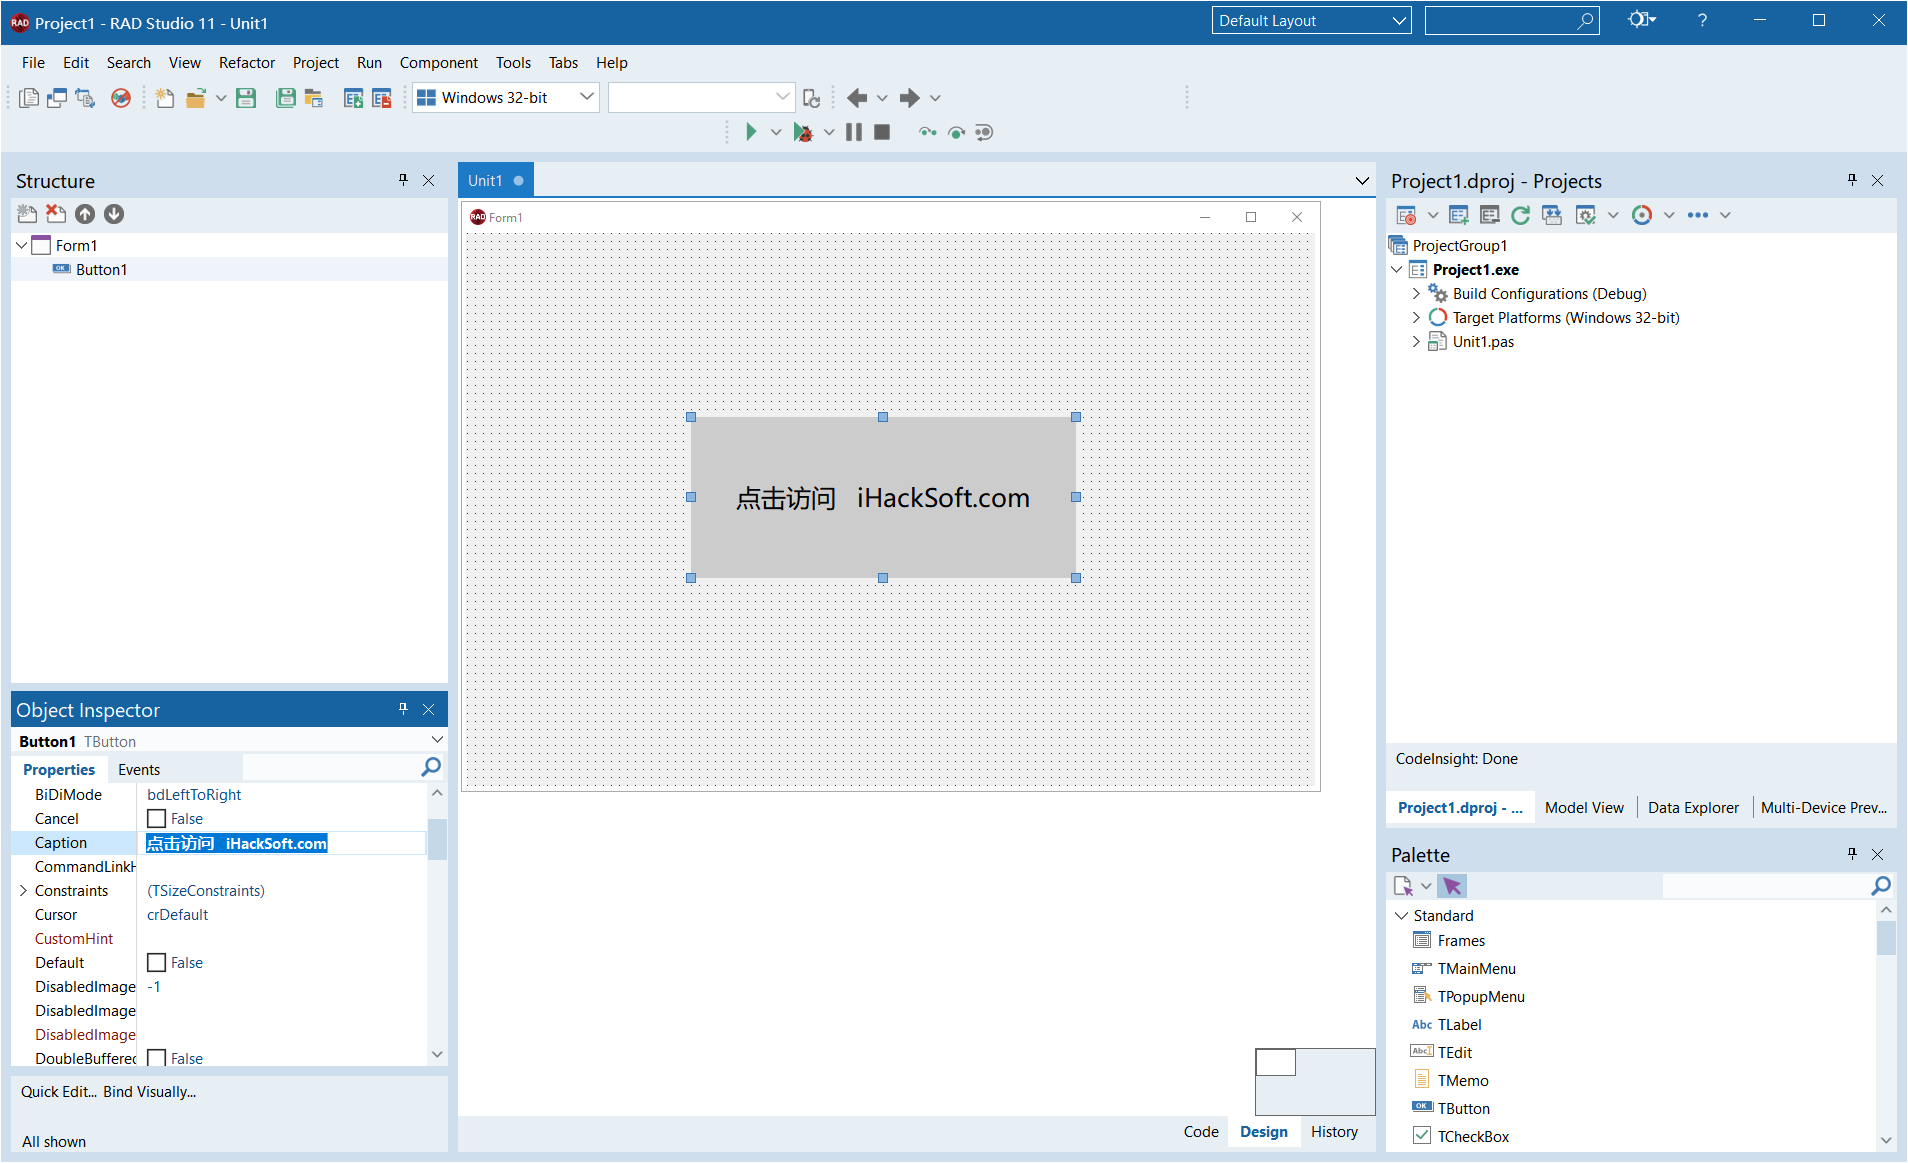This screenshot has width=1908, height=1163.
Task: Toggle the Cancel property checkbox
Action: (x=157, y=819)
